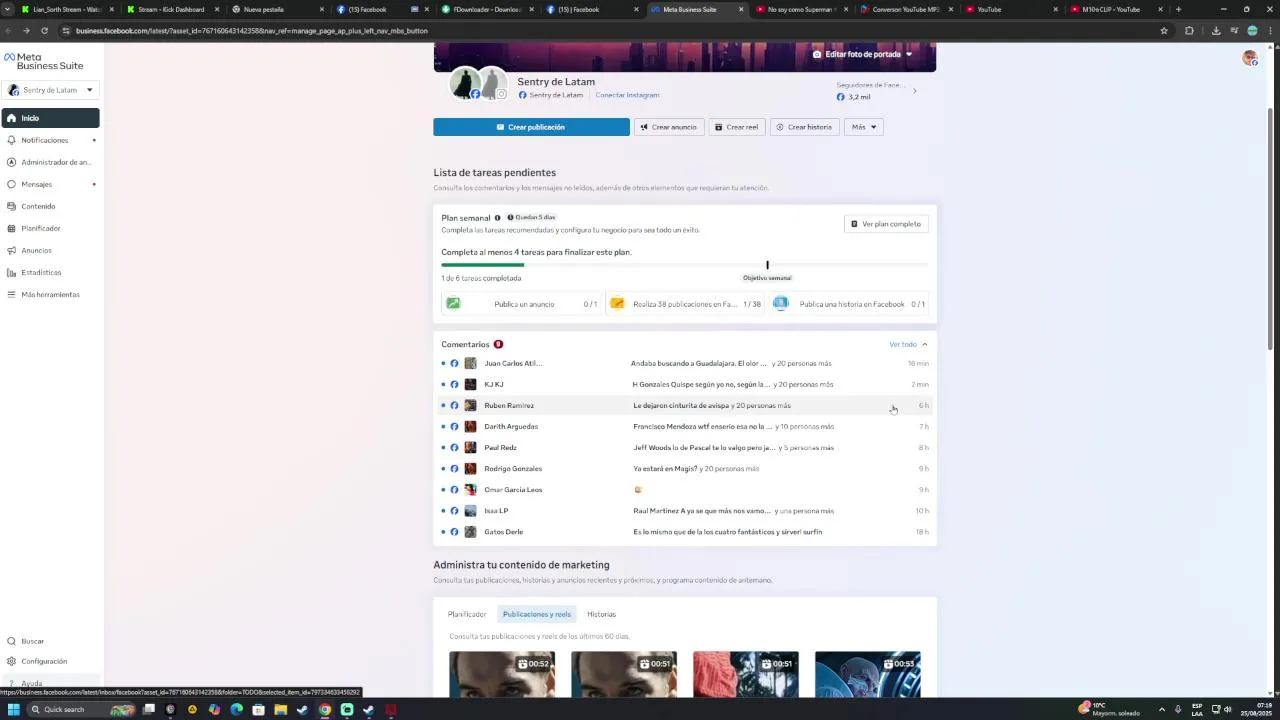
Task: Click the Quick search taskbar box
Action: (x=82, y=709)
